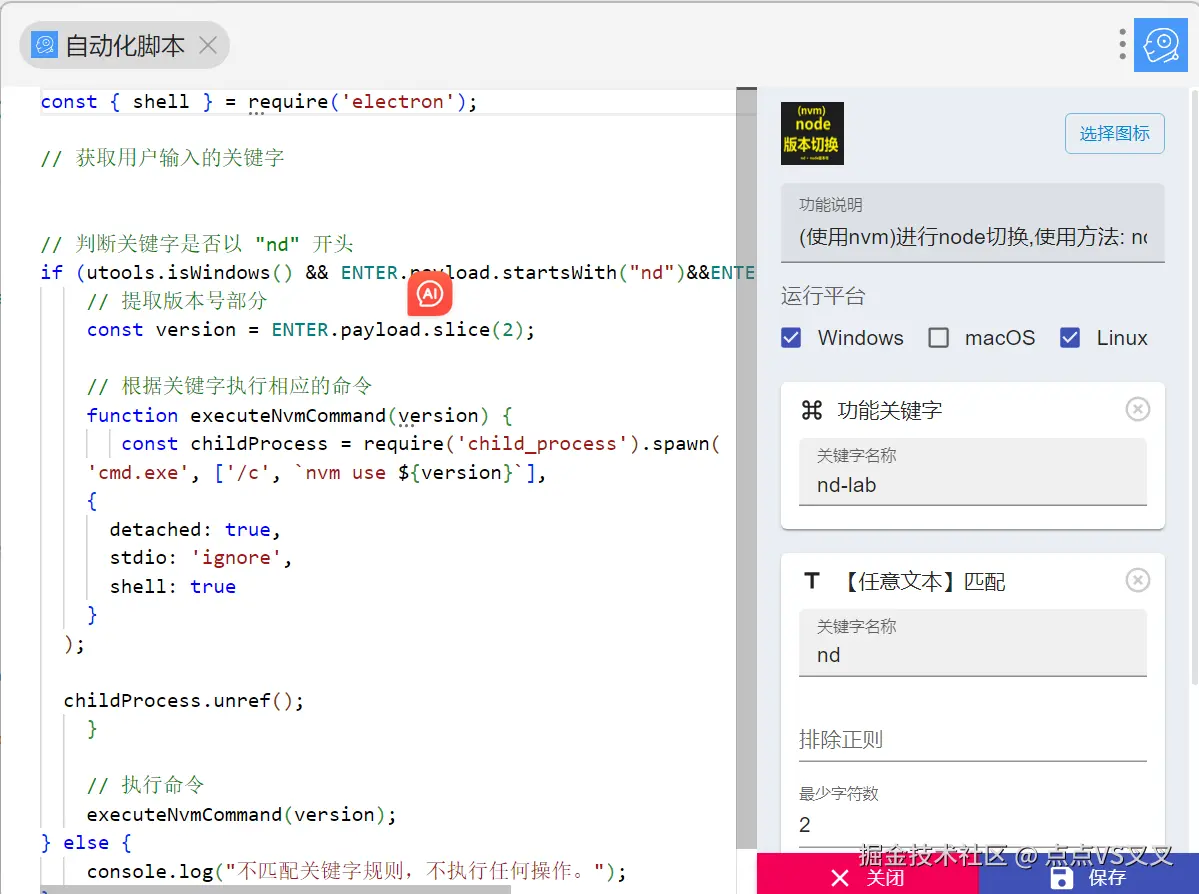The height and width of the screenshot is (894, 1199).
Task: Uncheck the Windows platform checkbox
Action: [791, 338]
